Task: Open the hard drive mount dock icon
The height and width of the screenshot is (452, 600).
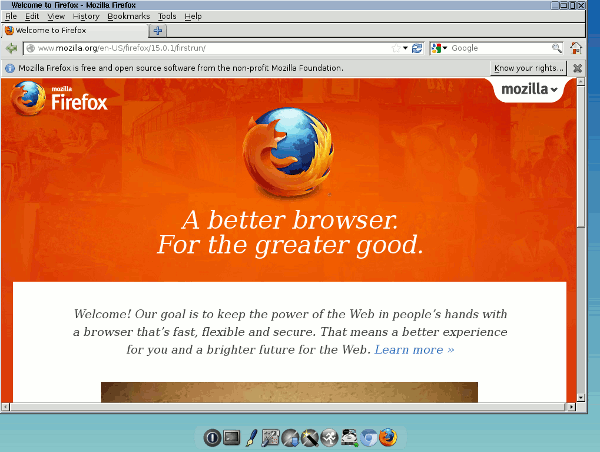Action: (x=349, y=437)
